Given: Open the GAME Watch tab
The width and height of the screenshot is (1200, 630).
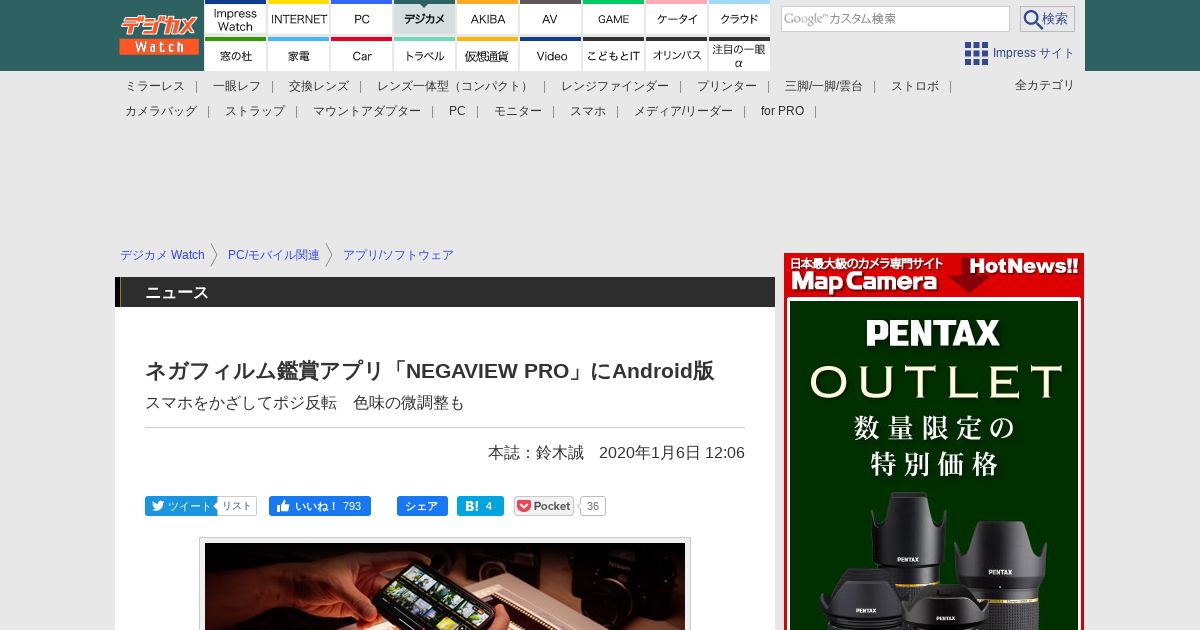Looking at the screenshot, I should click(x=614, y=18).
